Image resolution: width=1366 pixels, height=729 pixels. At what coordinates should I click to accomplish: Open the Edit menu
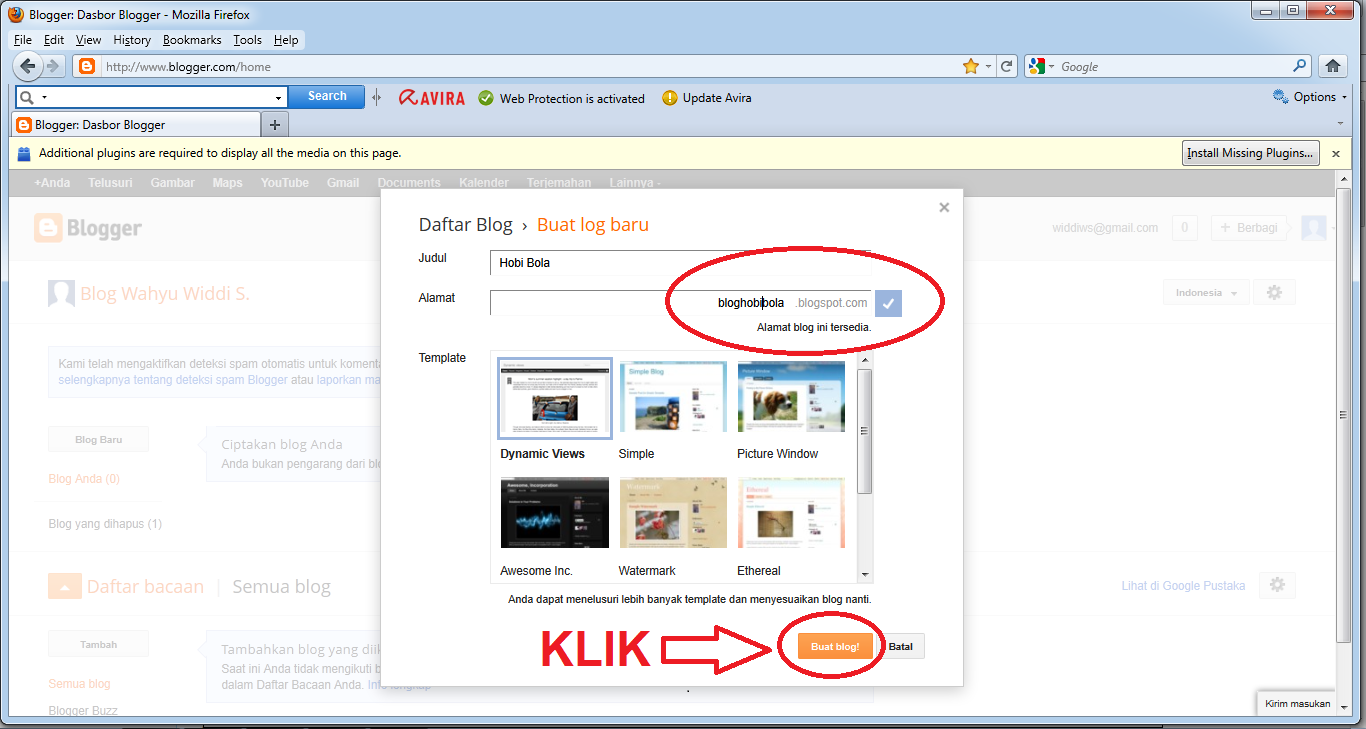pos(53,40)
